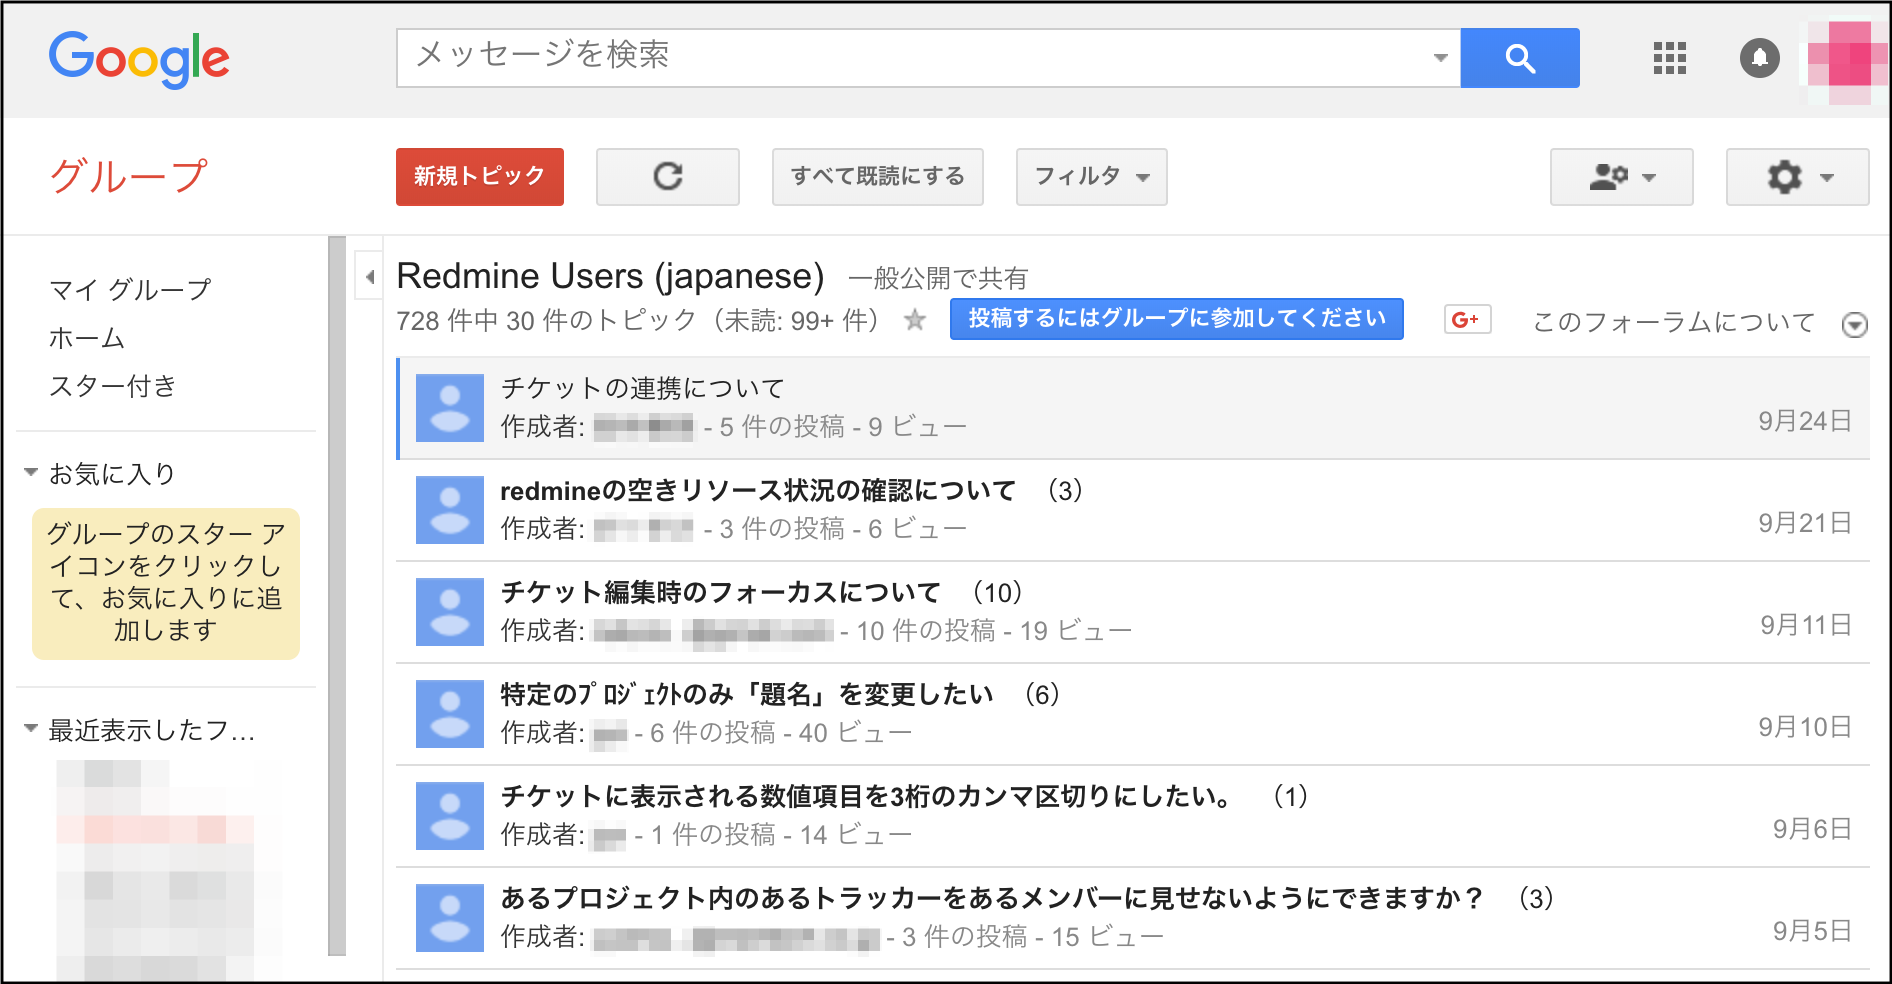This screenshot has width=1892, height=984.
Task: Click the Google logo
Action: (x=139, y=59)
